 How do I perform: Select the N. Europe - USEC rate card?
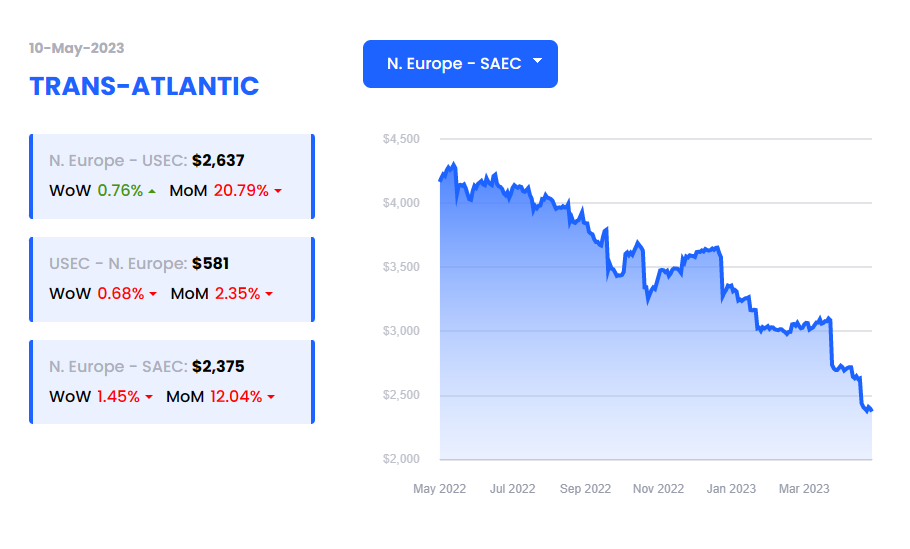(172, 176)
